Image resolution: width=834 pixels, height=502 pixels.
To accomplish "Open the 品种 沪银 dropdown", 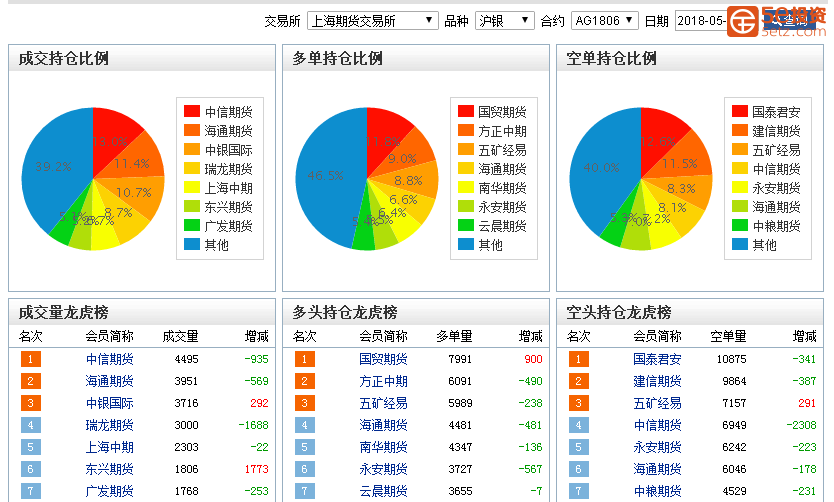I will click(x=504, y=21).
